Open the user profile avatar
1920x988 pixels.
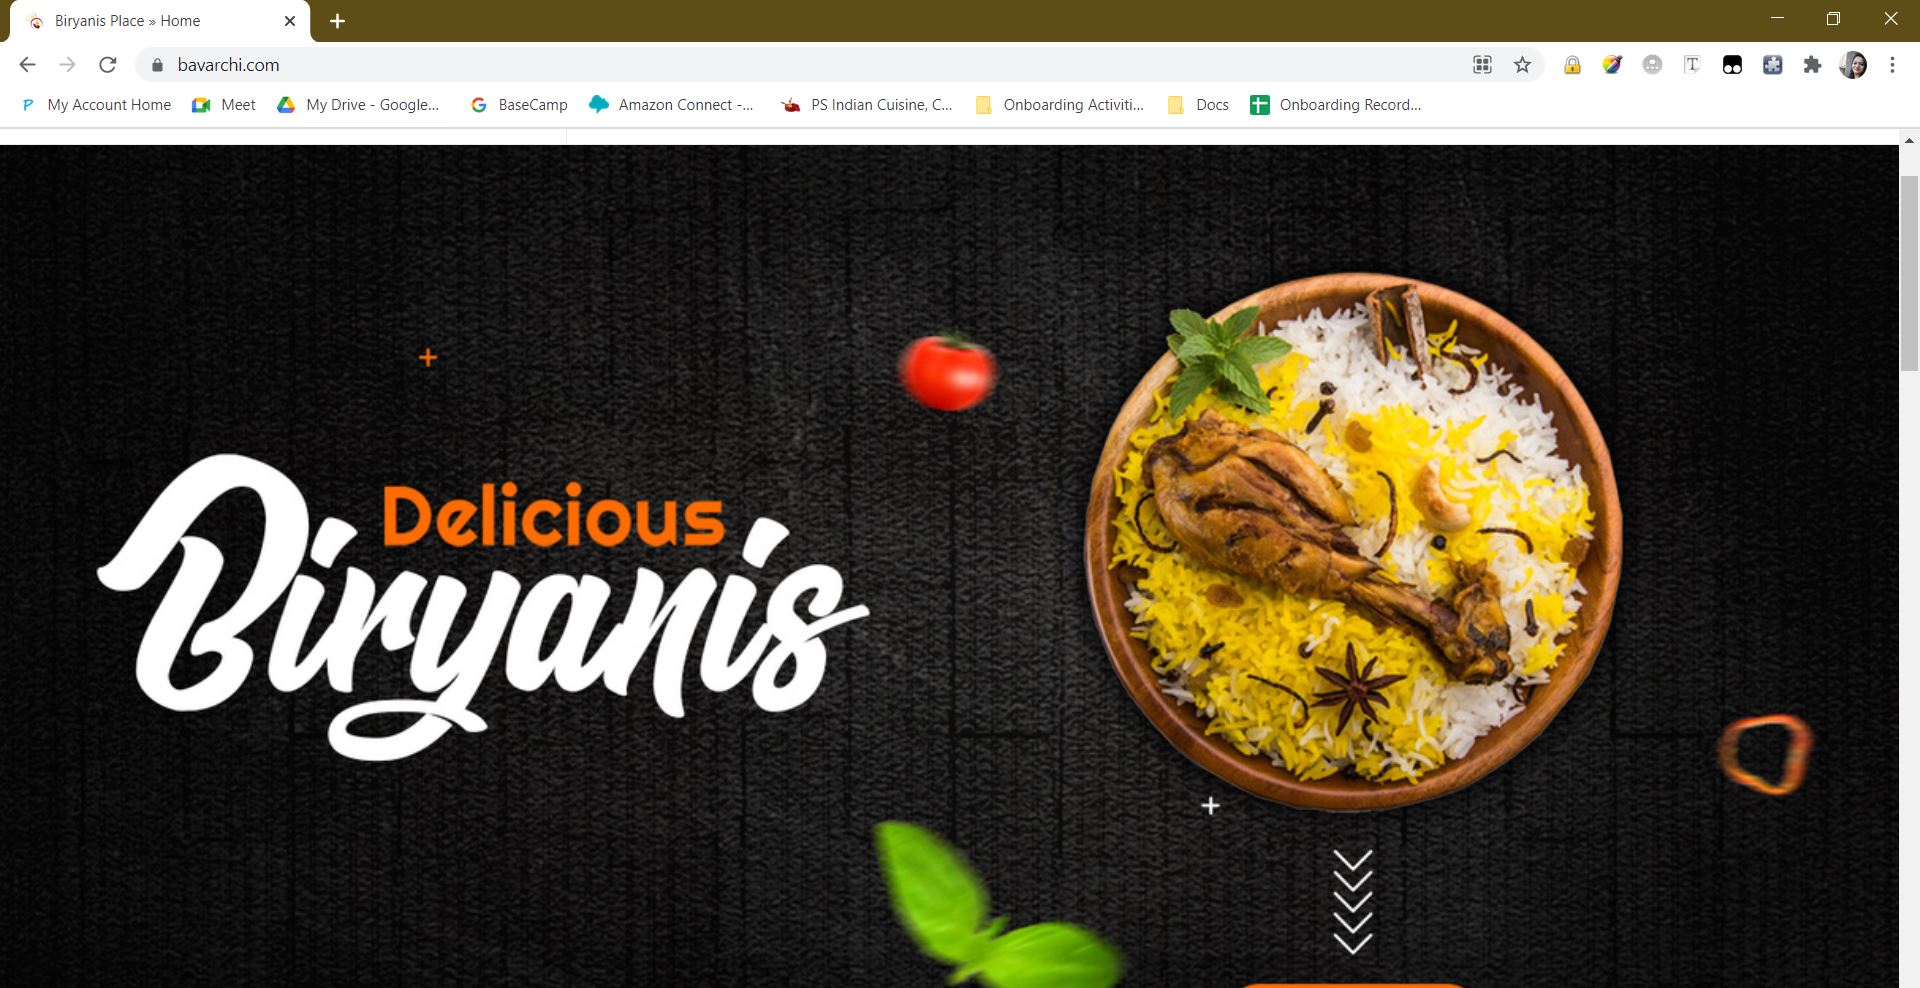pos(1853,65)
